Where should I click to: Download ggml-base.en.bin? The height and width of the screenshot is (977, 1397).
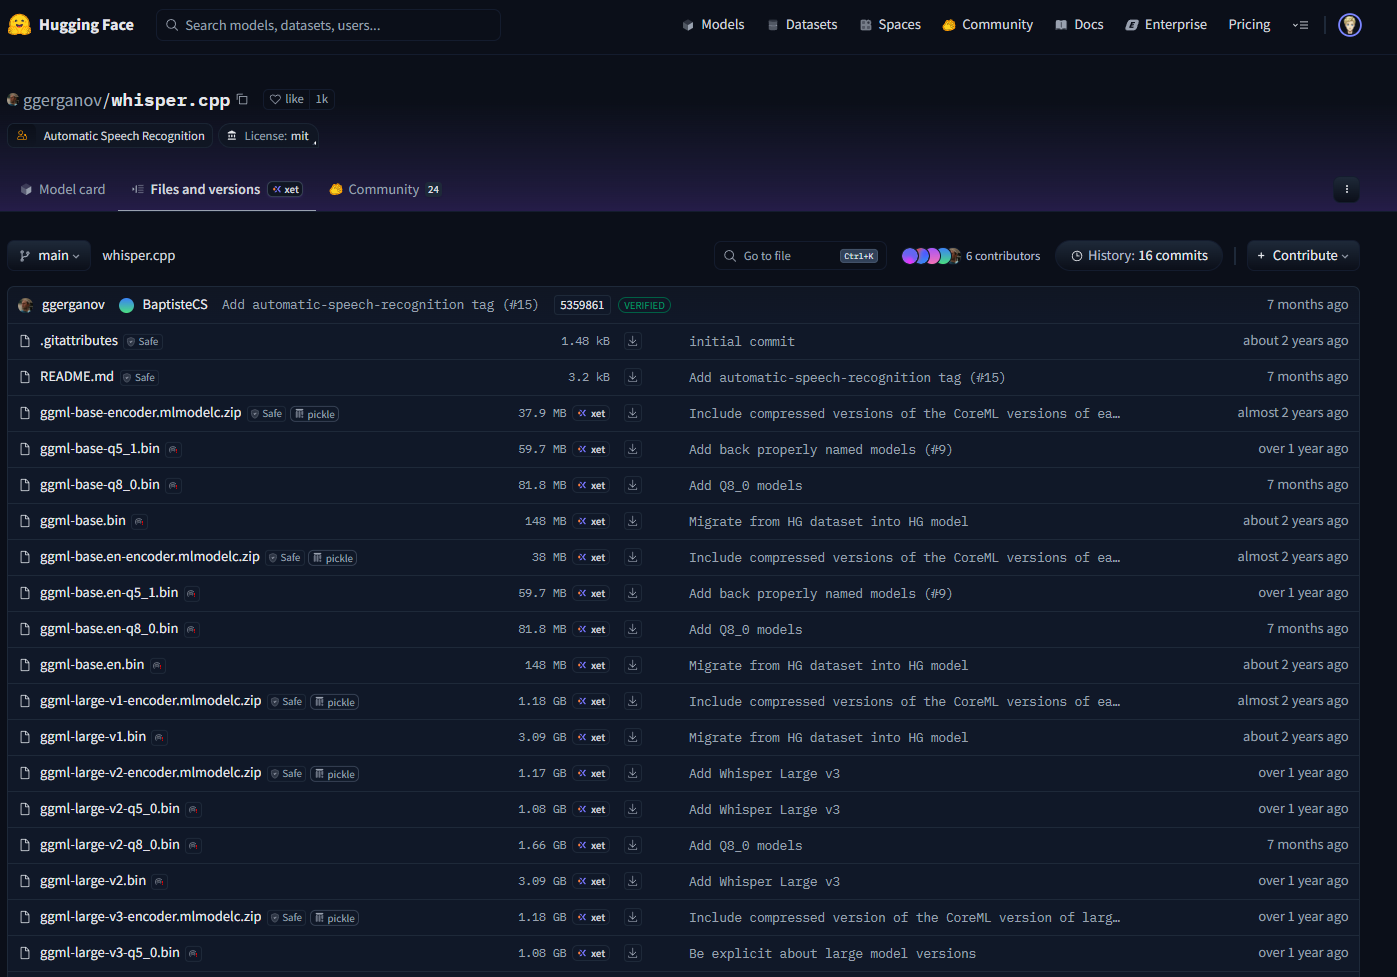click(x=633, y=665)
